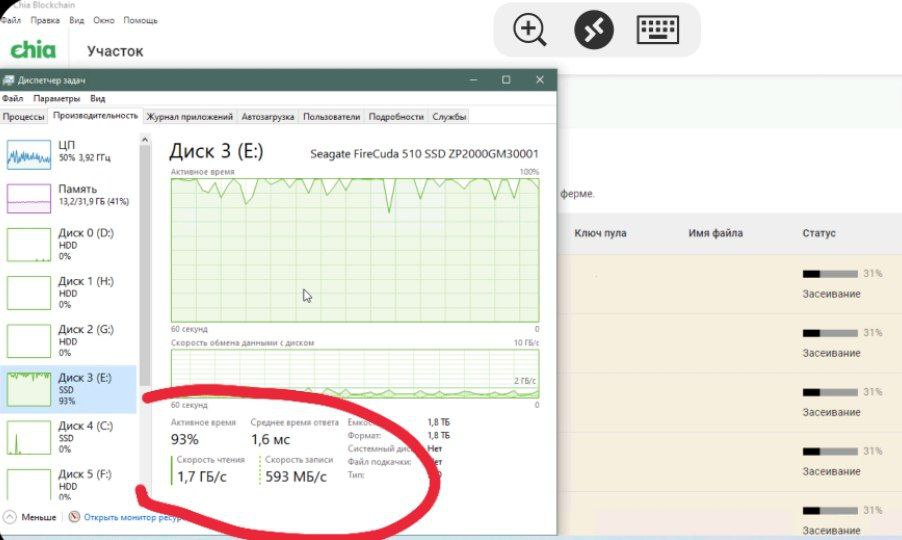
Task: Switch to Журнал приложений tab
Action: click(x=190, y=117)
